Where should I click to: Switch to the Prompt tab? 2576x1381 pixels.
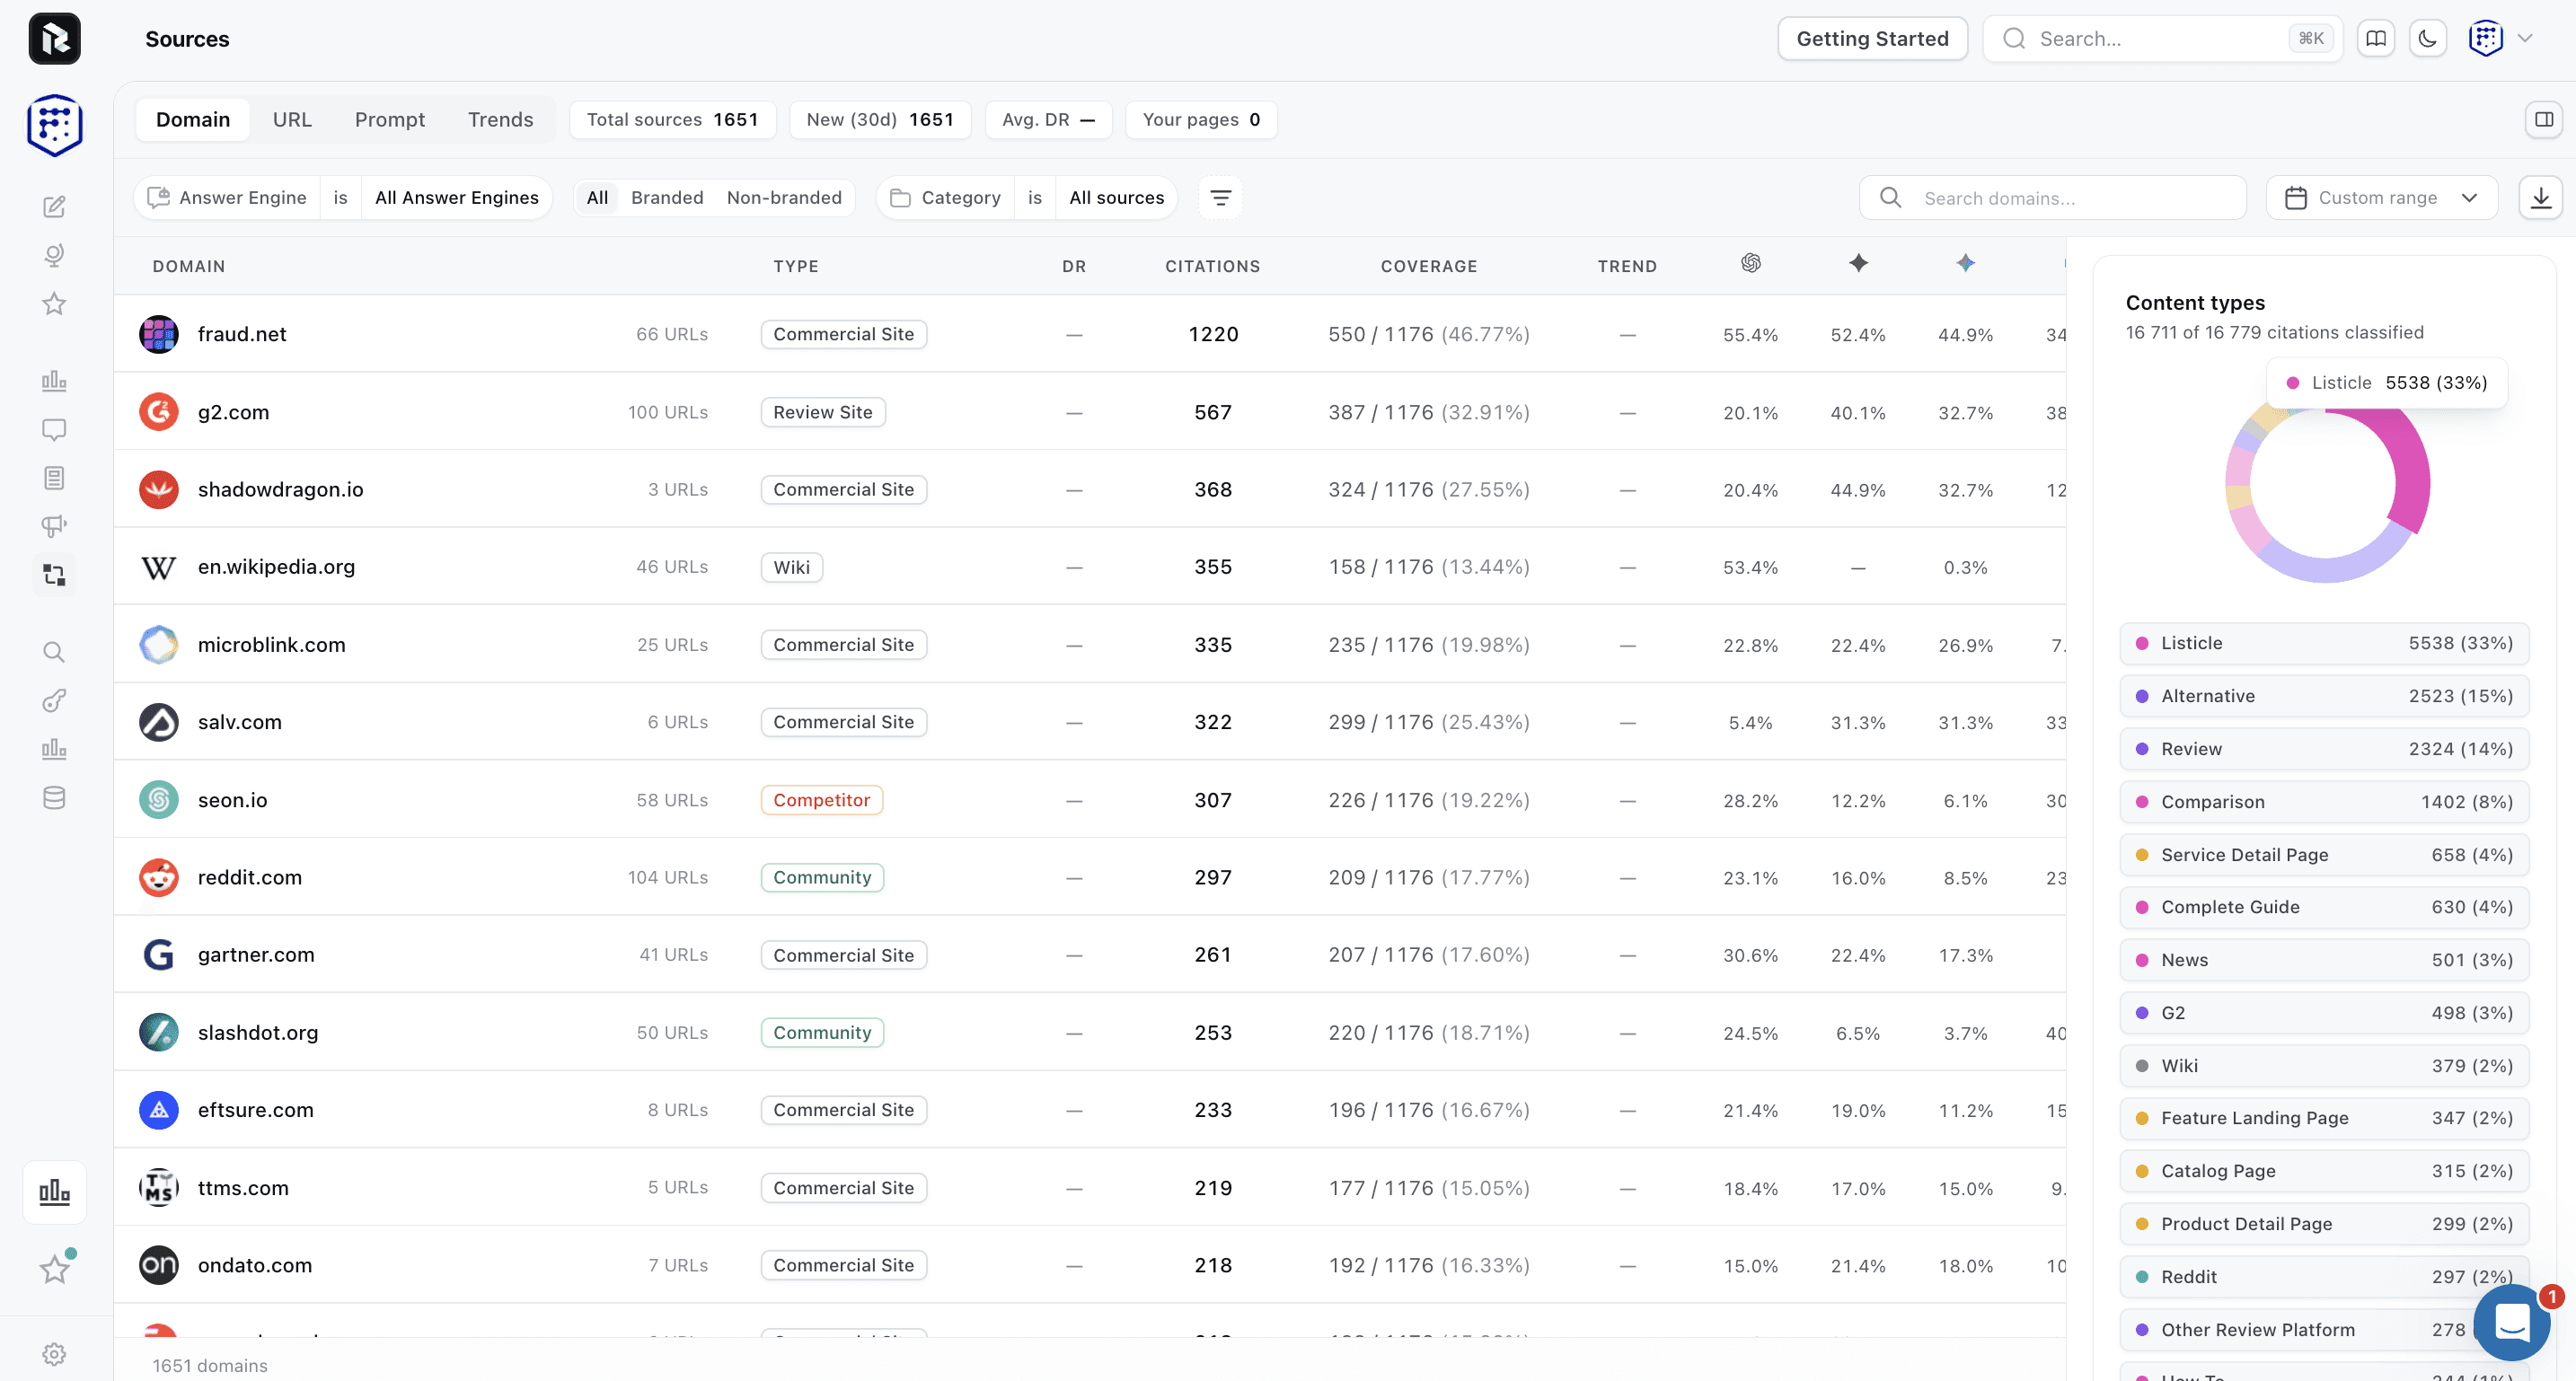tap(390, 120)
